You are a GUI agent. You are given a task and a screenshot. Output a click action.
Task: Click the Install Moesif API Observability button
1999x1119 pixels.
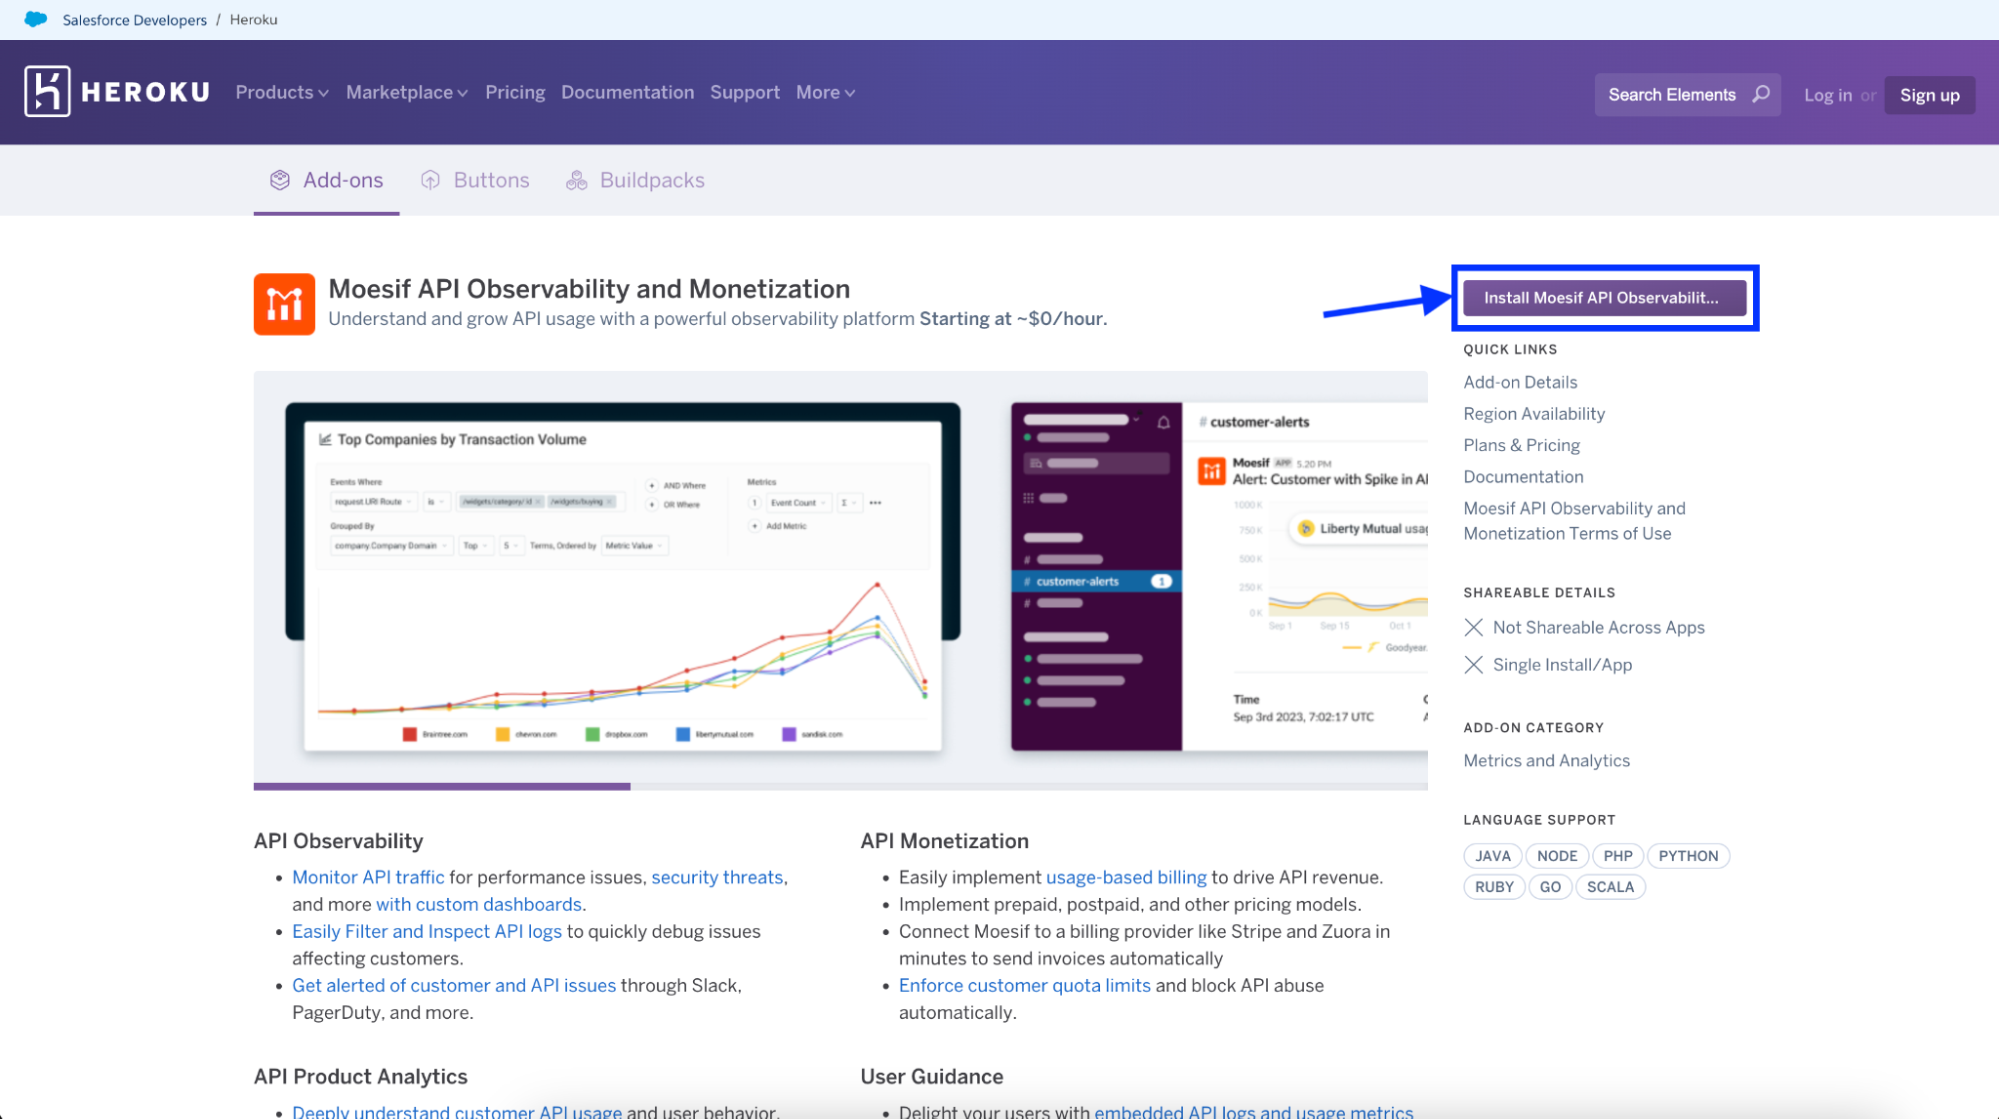(x=1605, y=297)
